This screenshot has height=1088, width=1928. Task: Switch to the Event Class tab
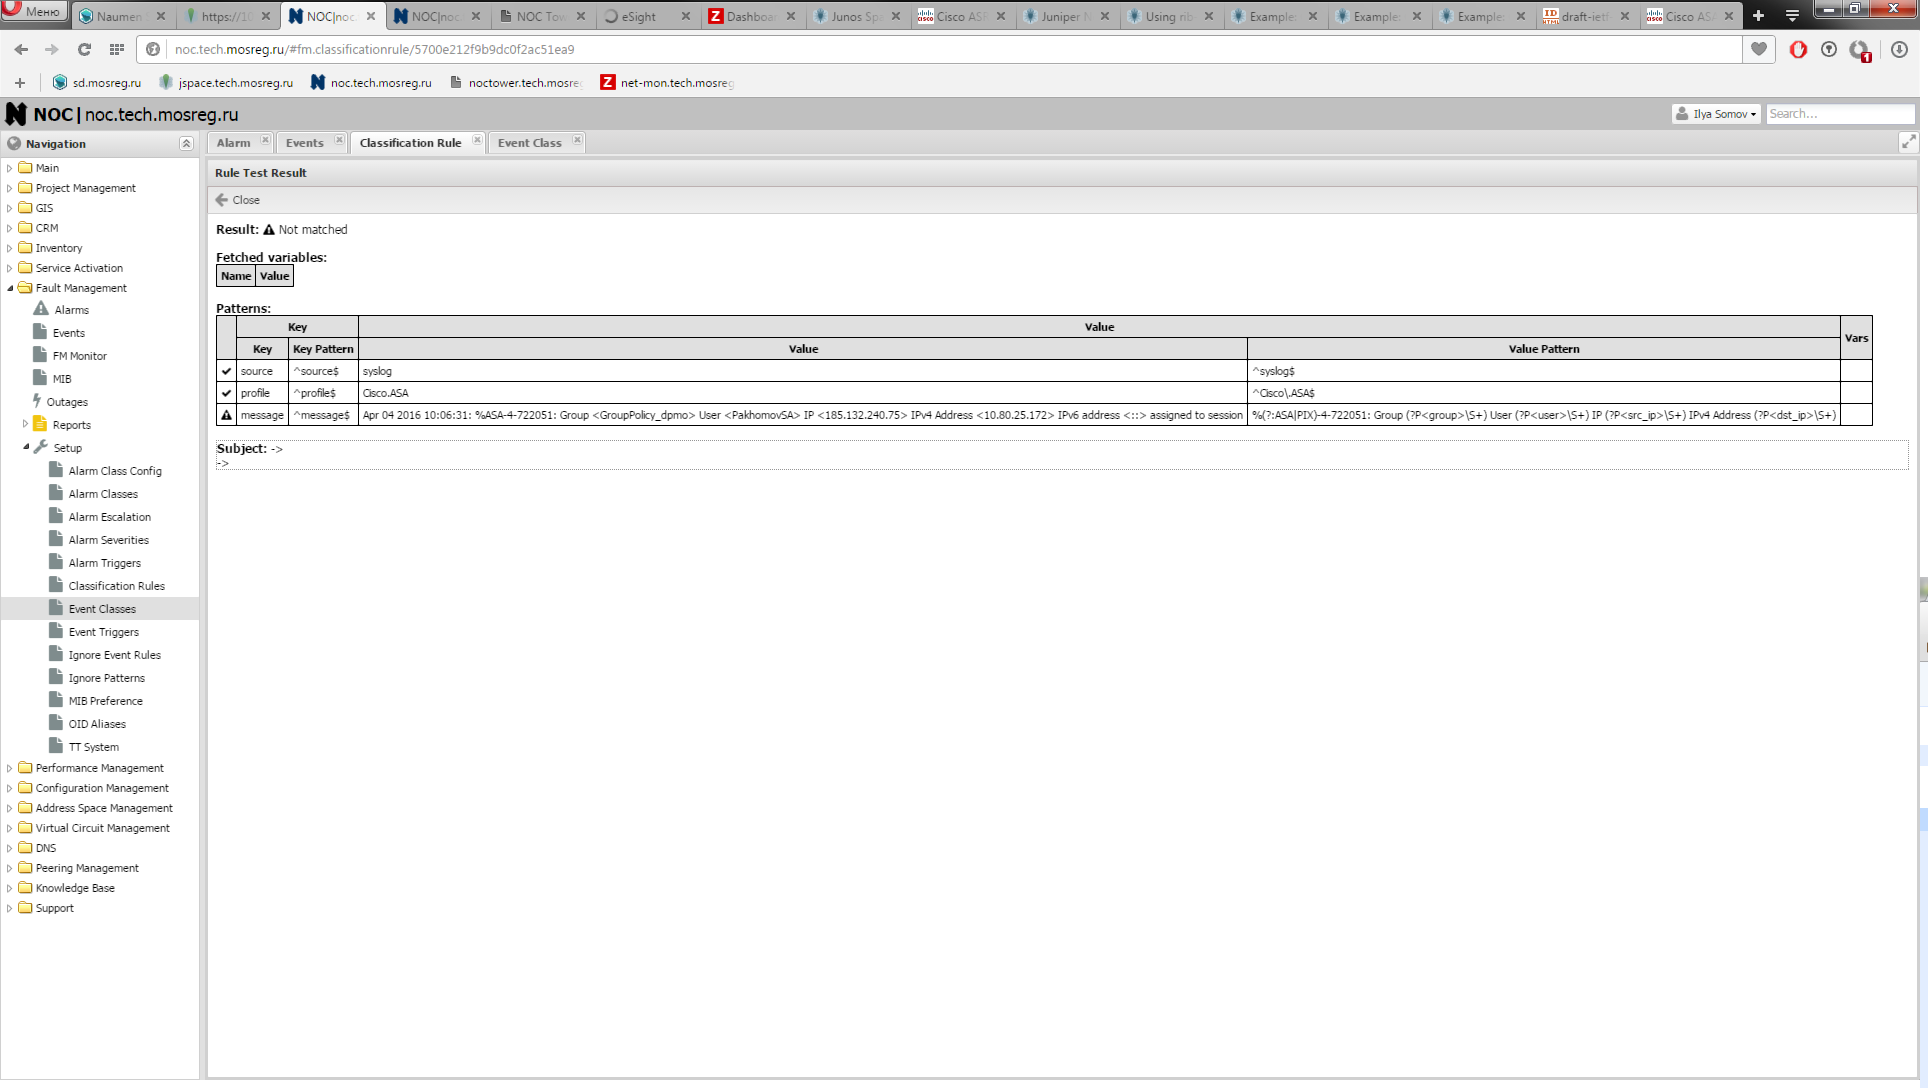529,143
